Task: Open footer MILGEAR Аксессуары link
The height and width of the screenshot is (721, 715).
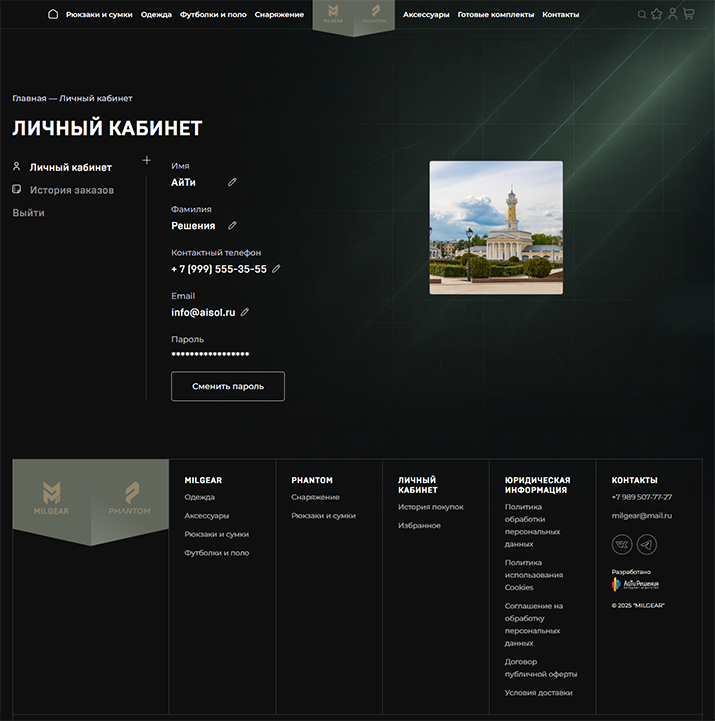Action: (207, 515)
